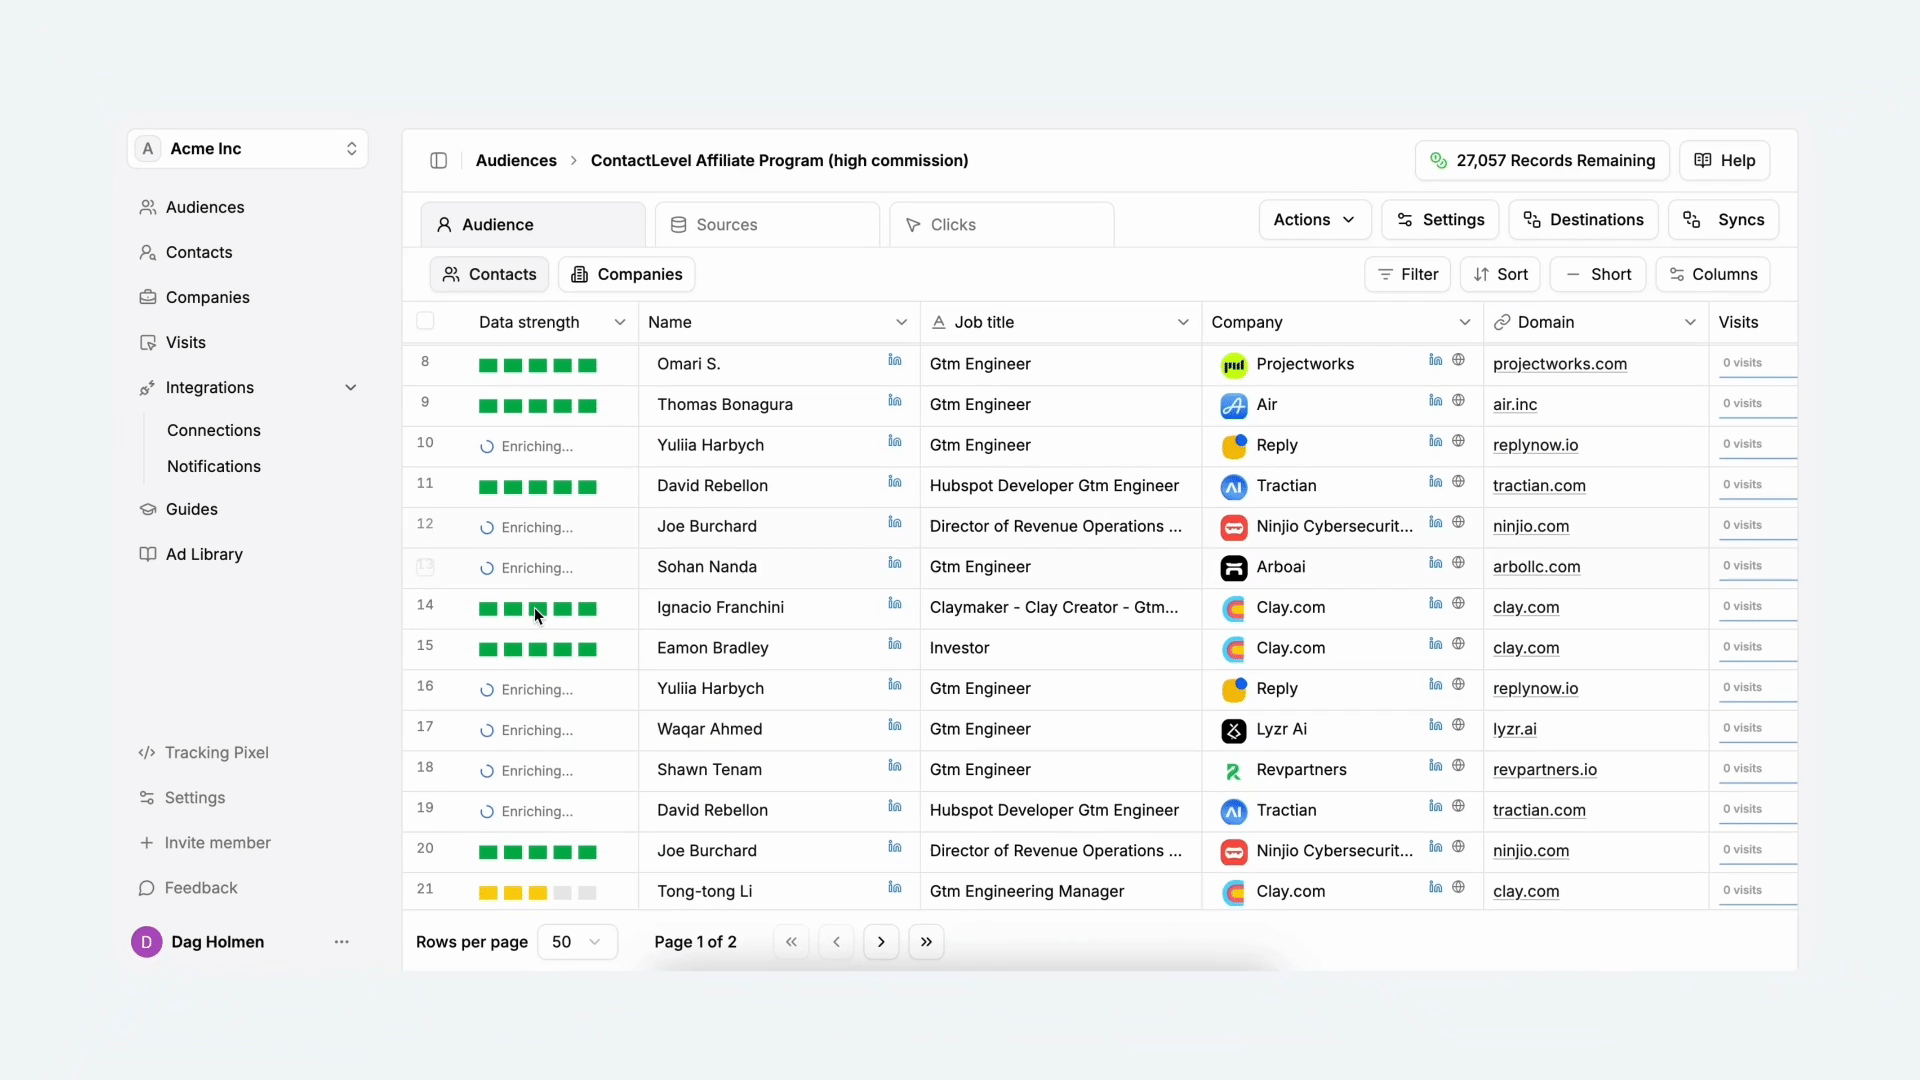Collapse the Integrations section chevron
Viewport: 1920px width, 1080px height.
351,388
